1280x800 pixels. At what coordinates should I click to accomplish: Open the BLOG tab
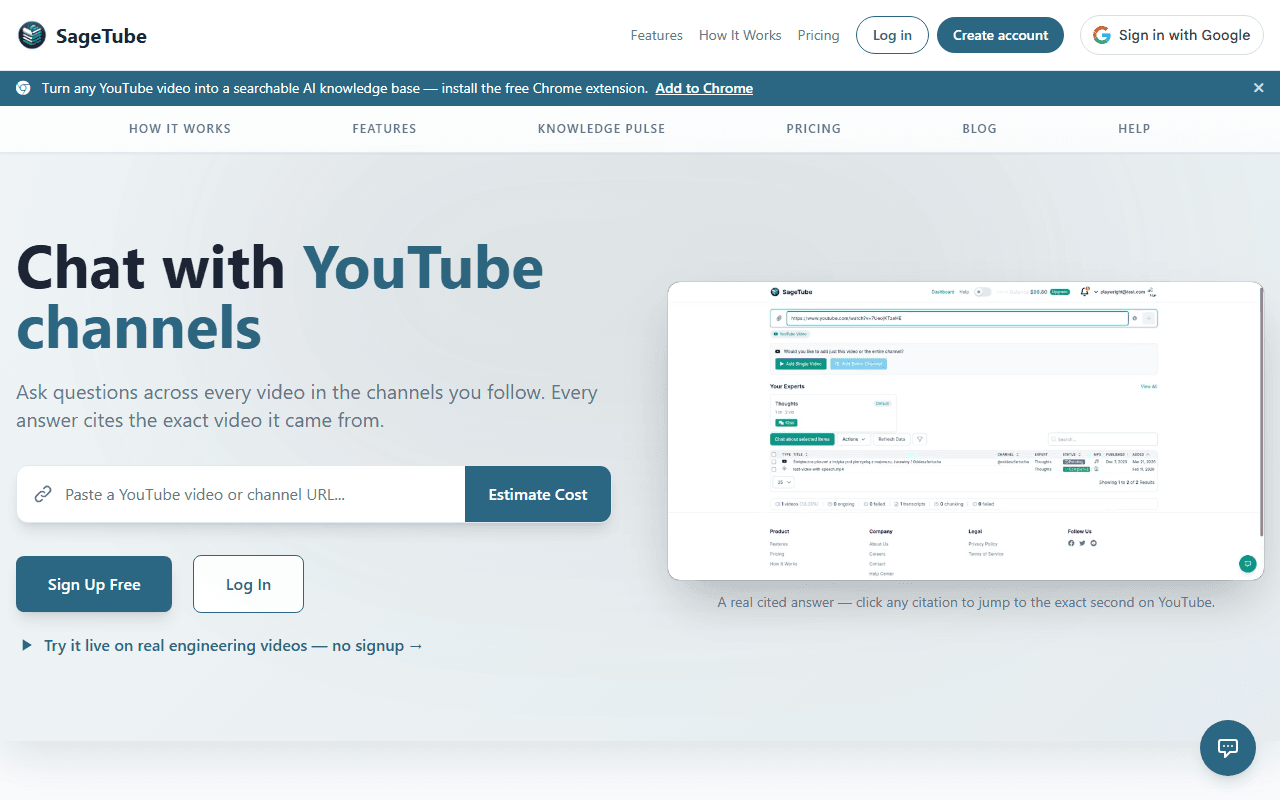coord(979,129)
